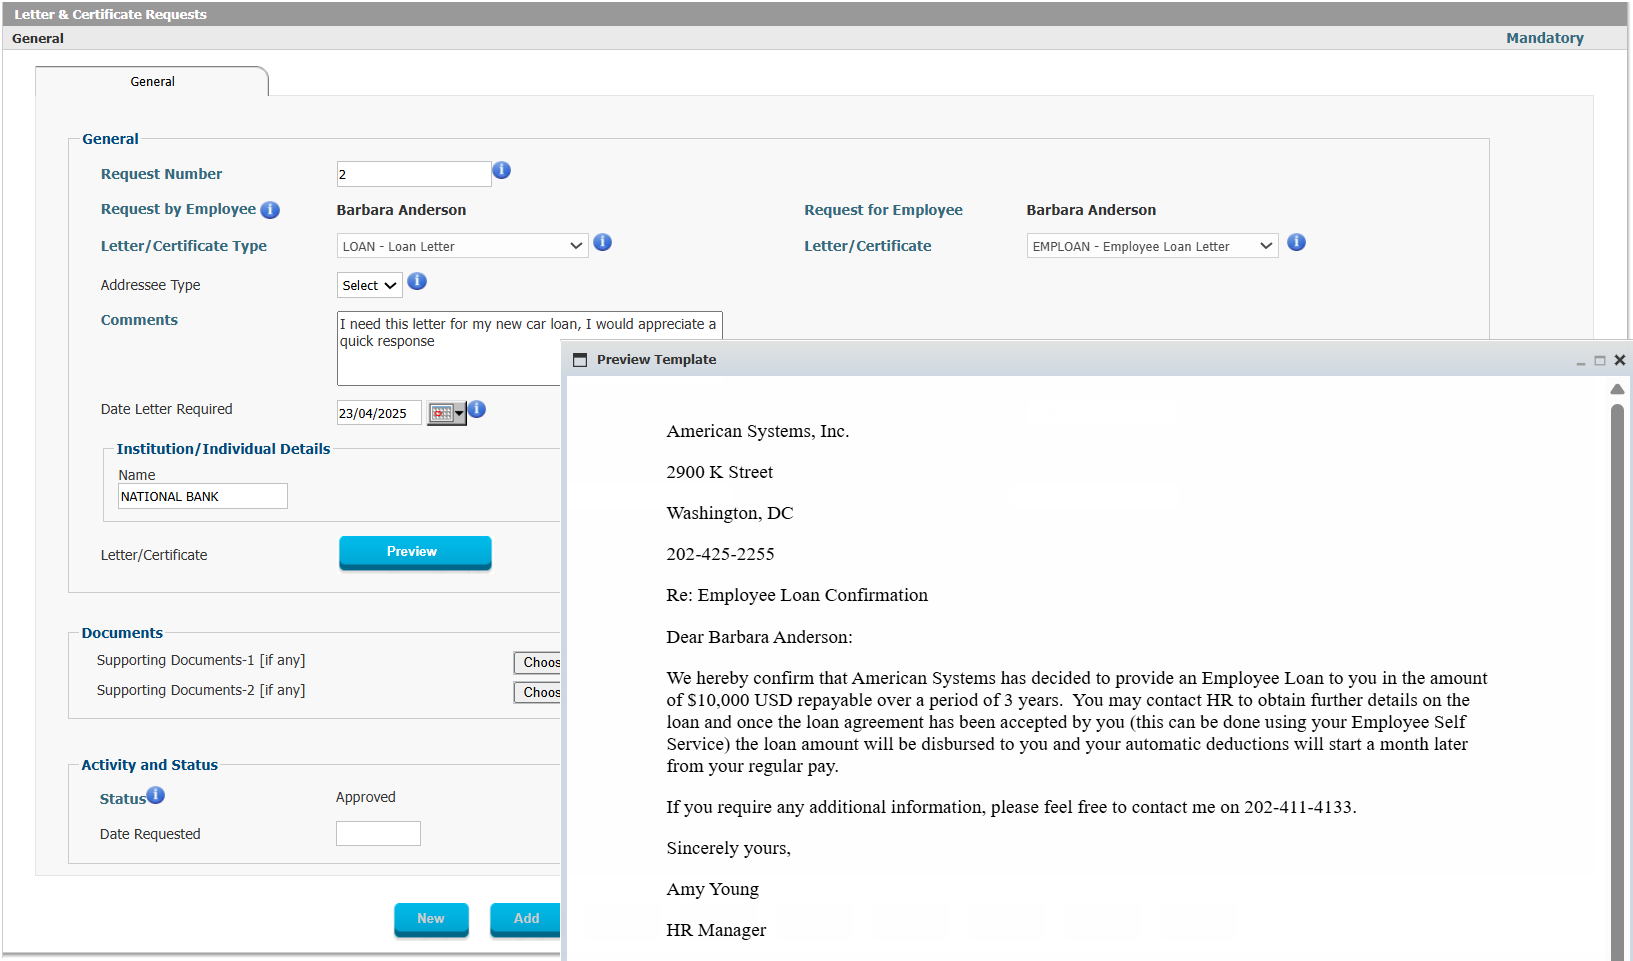Click the Date Requested input field

[x=378, y=834]
